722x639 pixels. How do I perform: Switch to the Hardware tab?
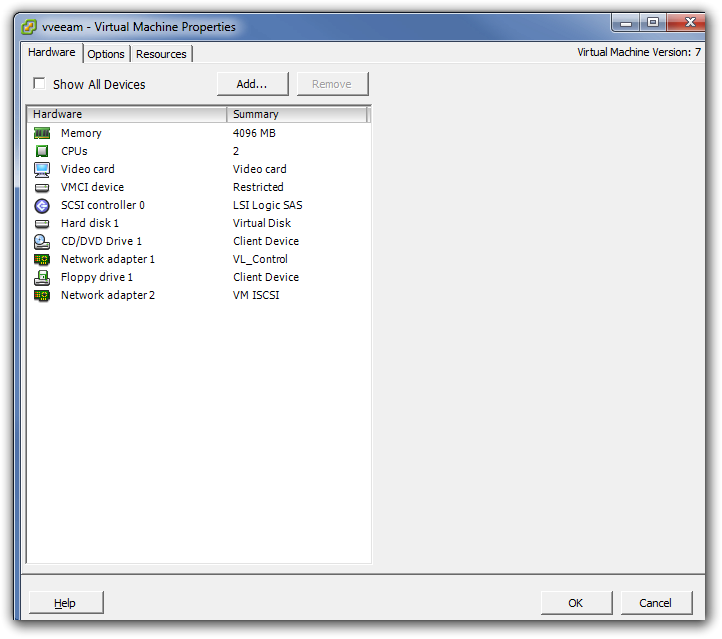pyautogui.click(x=51, y=52)
